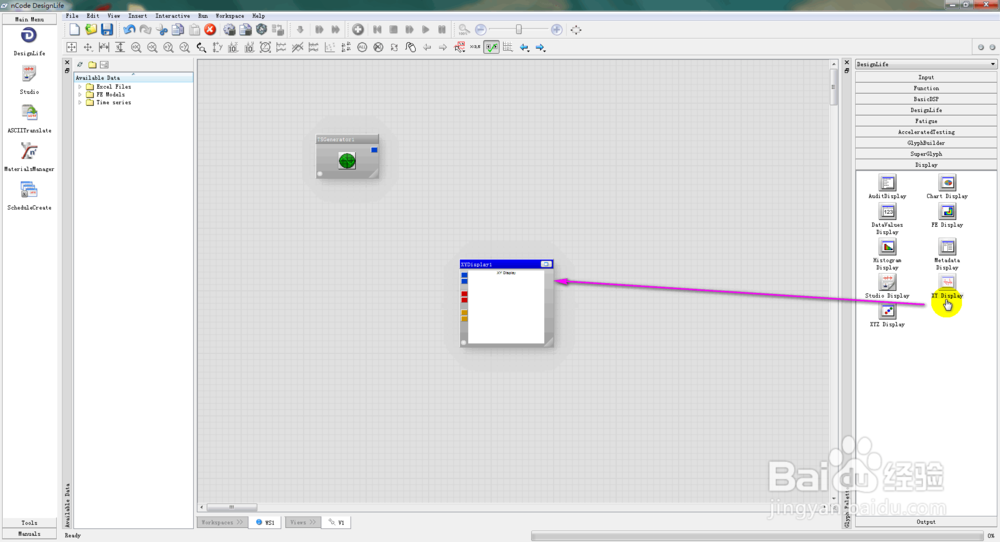The image size is (1000, 542).
Task: Open the DesignLife app in the main menu
Action: coord(29,41)
